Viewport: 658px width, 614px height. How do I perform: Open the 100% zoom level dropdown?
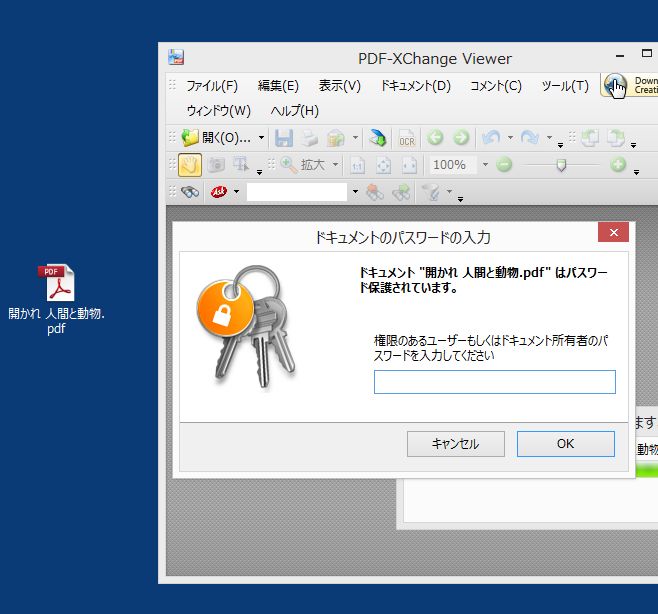point(485,165)
